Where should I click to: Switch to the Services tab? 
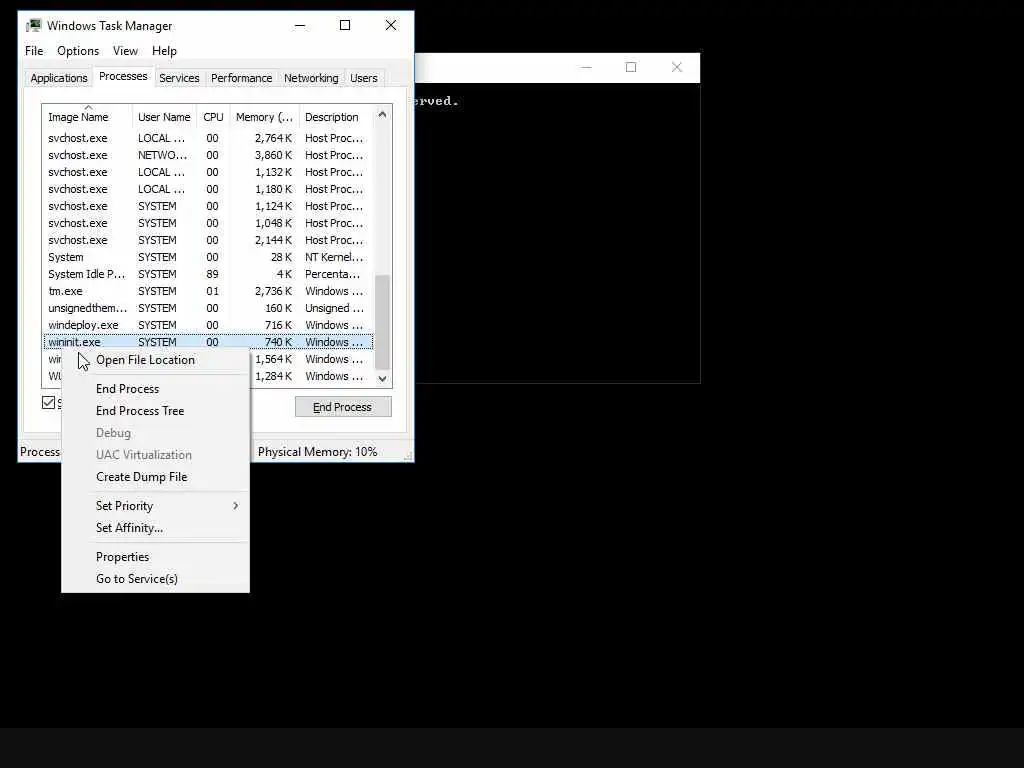(179, 78)
